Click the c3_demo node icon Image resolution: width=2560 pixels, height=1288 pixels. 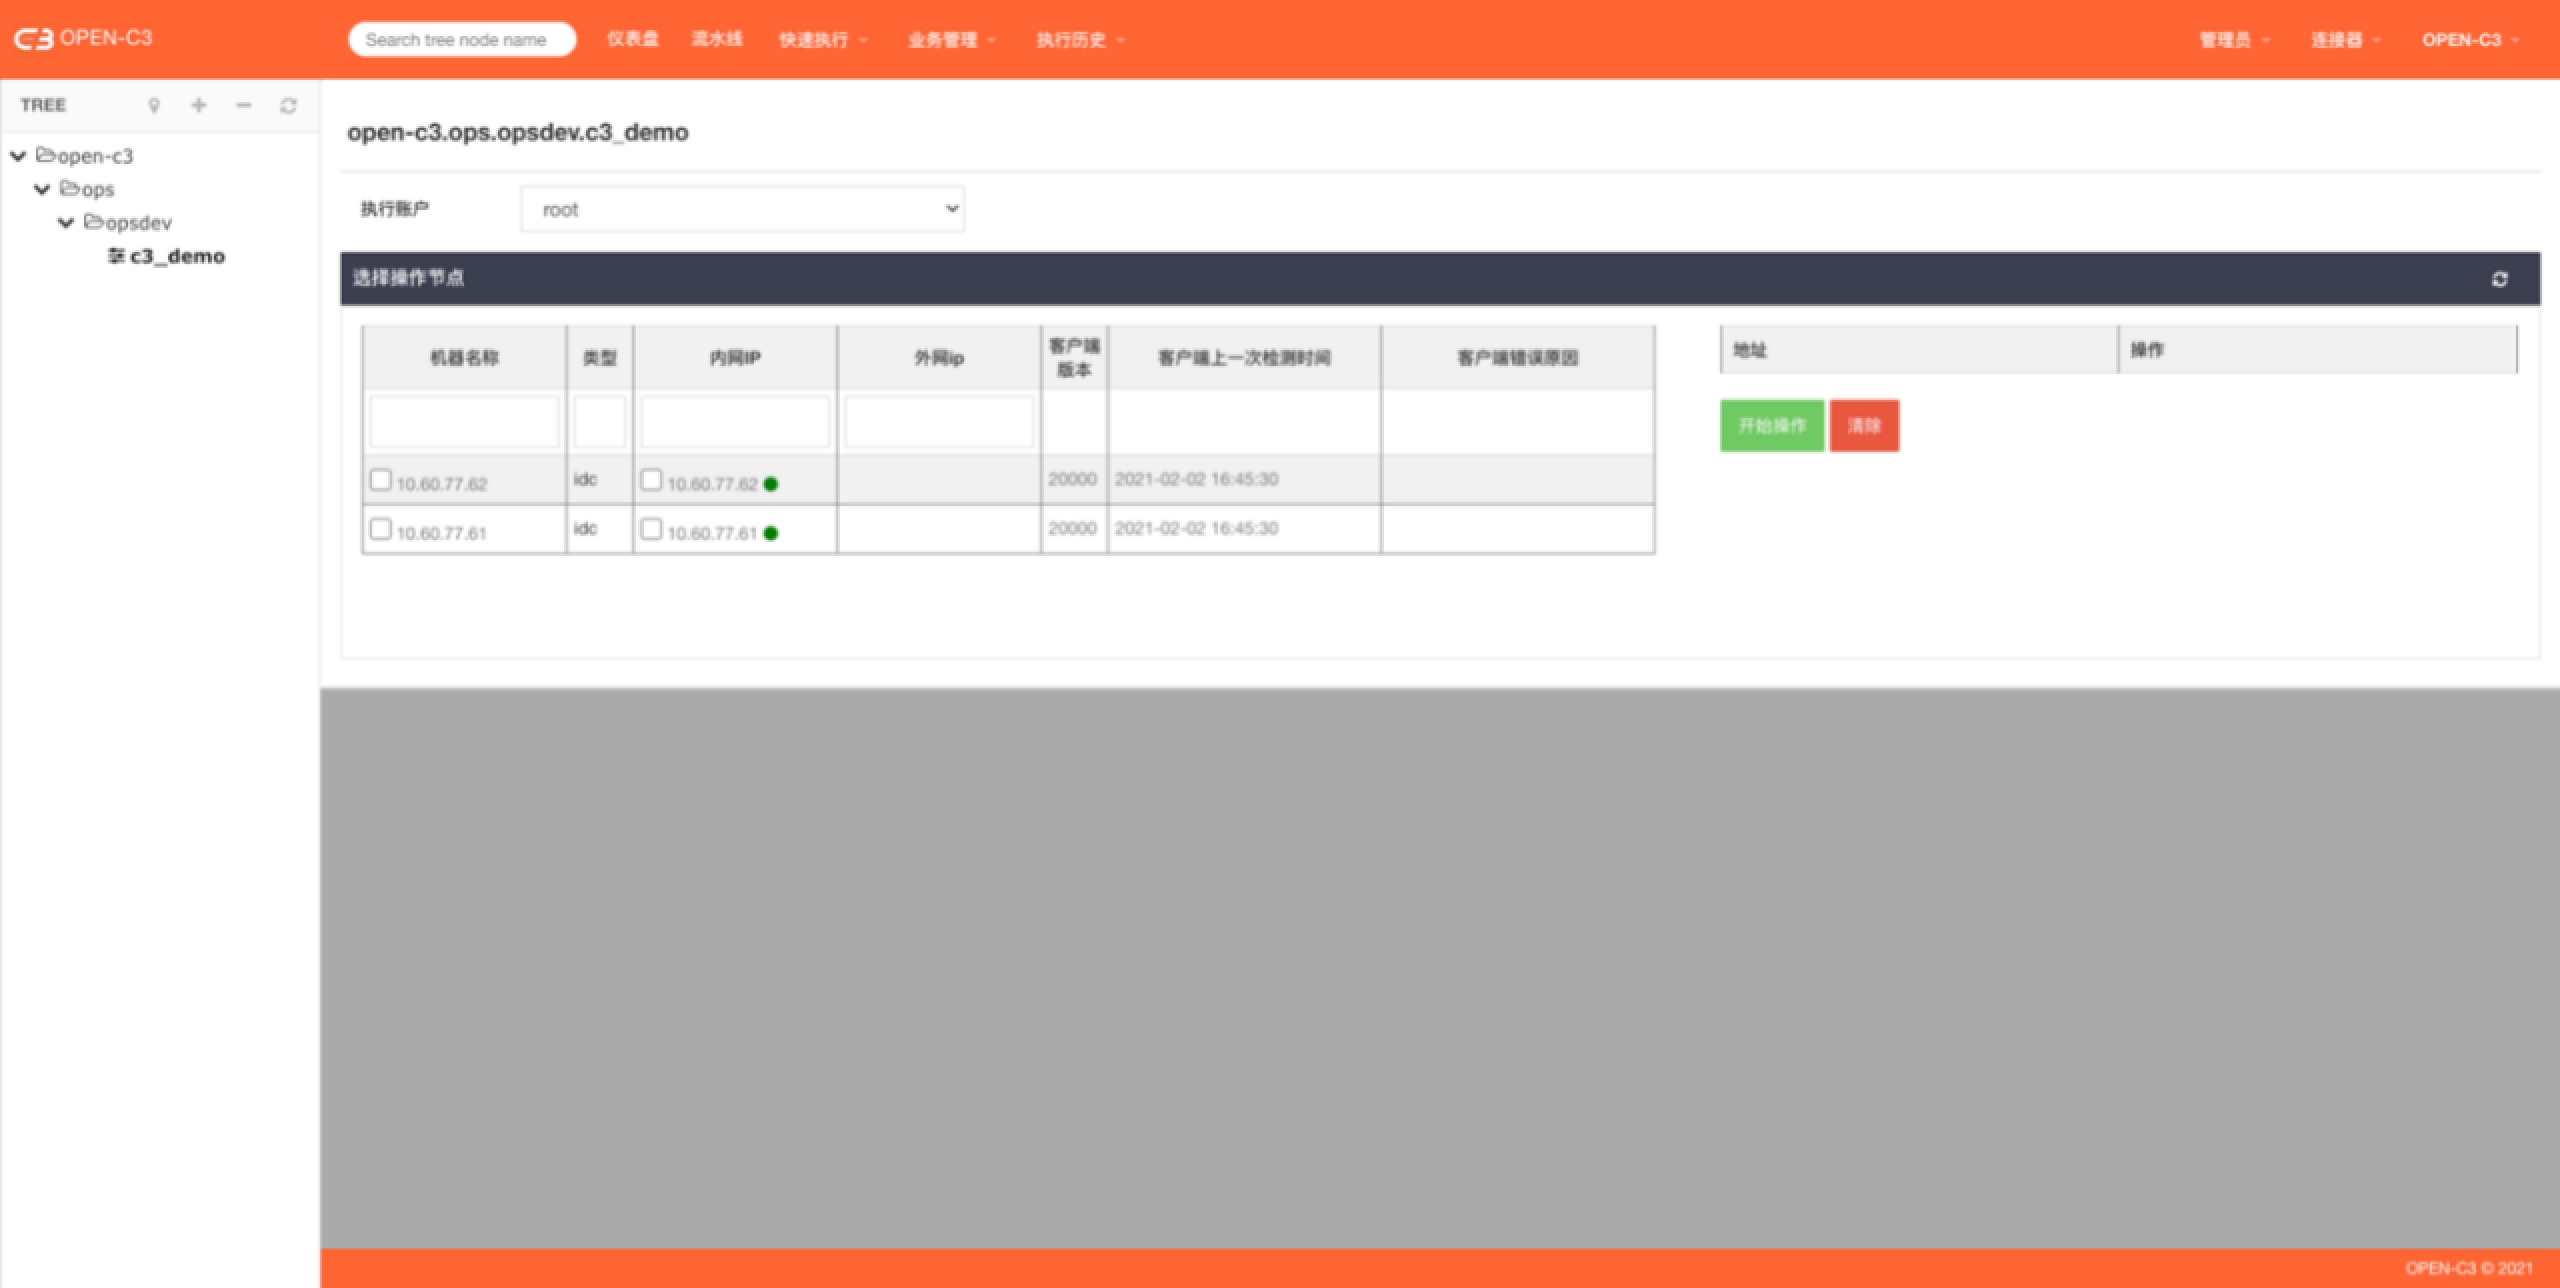[116, 256]
